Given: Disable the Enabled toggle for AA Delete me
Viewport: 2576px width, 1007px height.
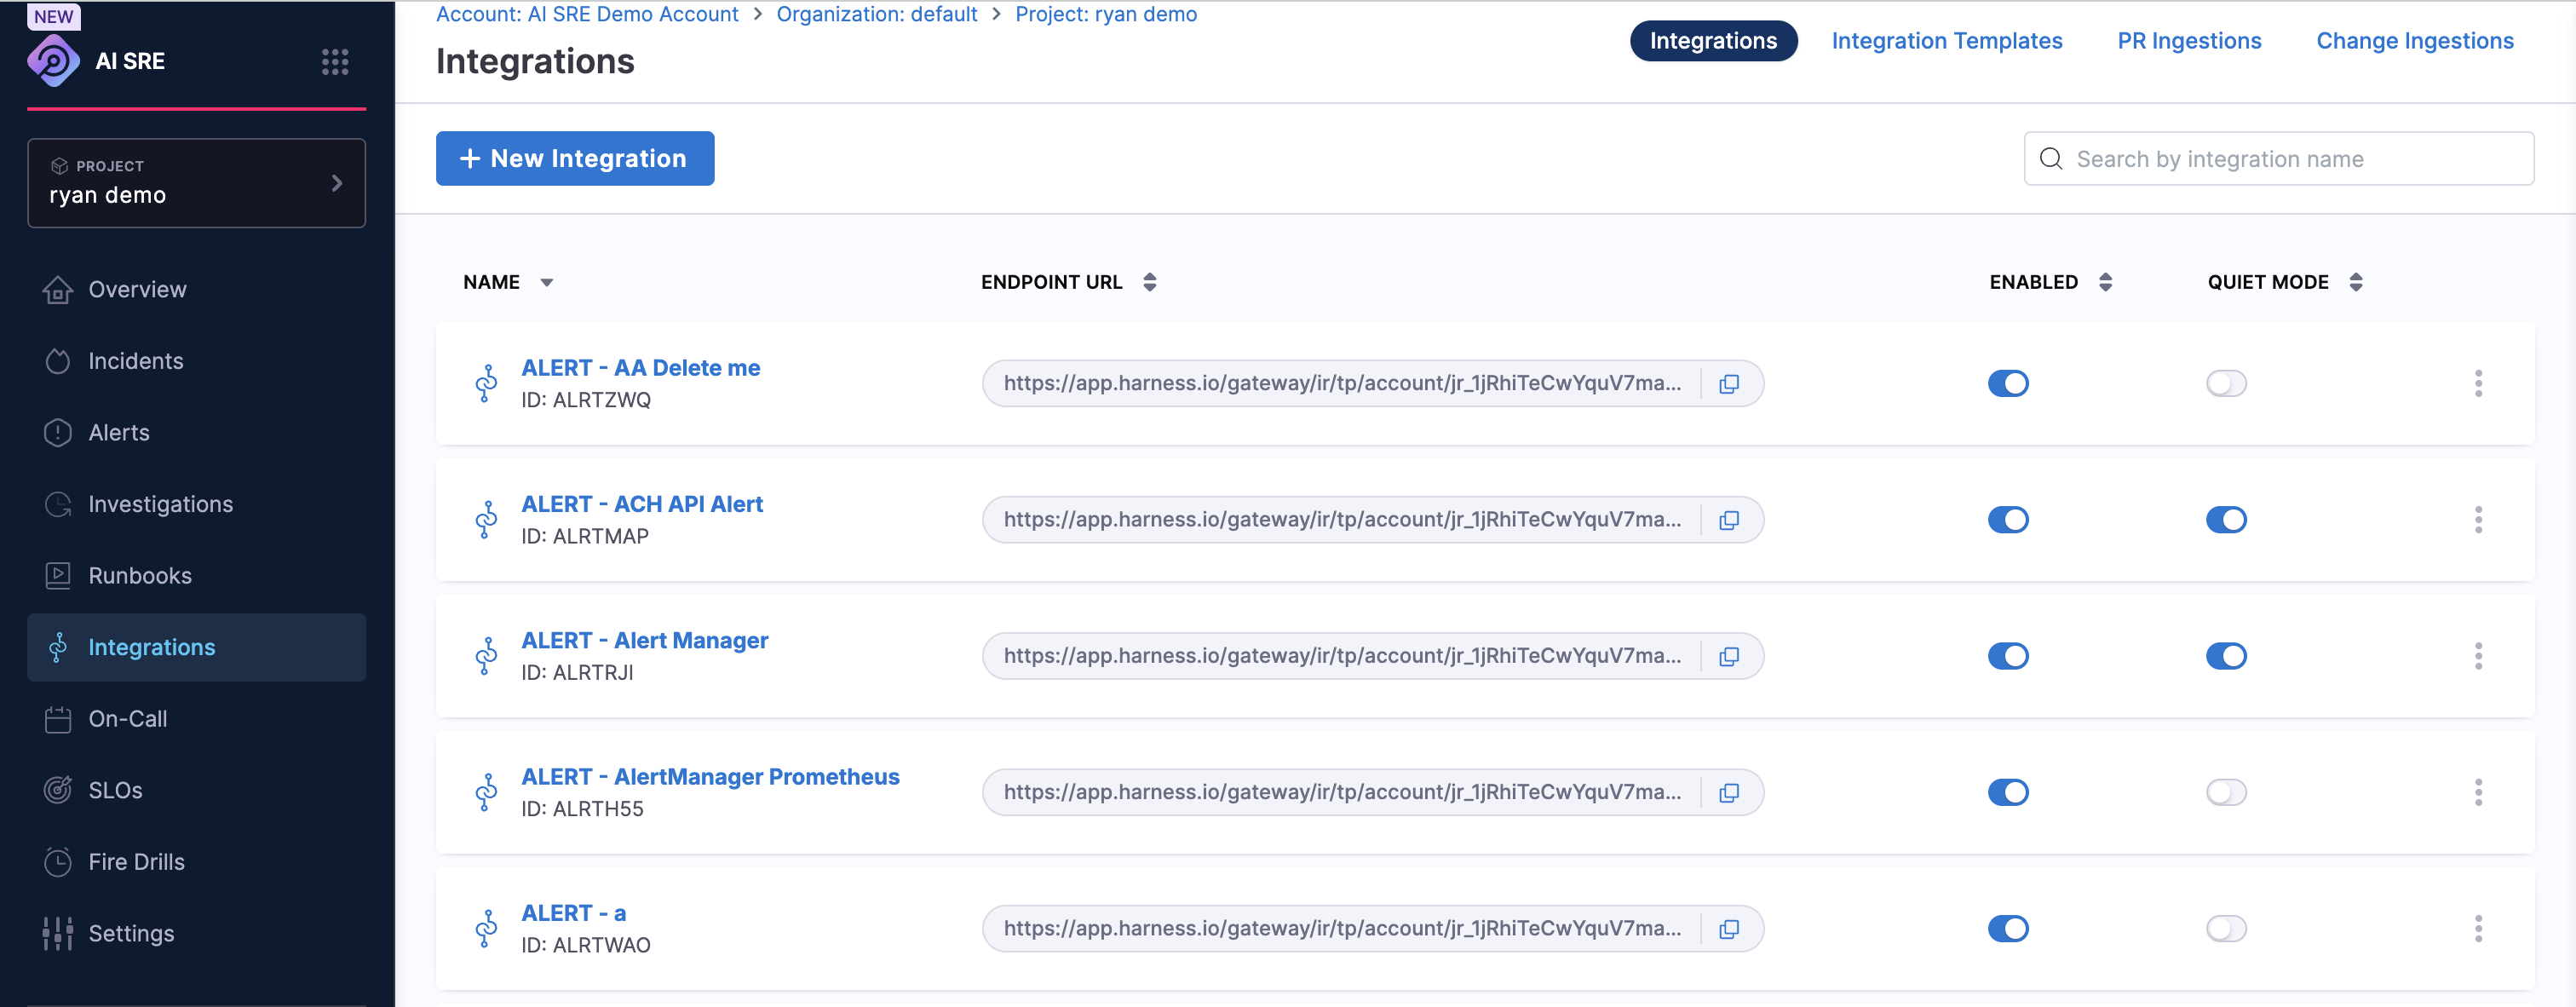Looking at the screenshot, I should 2008,383.
